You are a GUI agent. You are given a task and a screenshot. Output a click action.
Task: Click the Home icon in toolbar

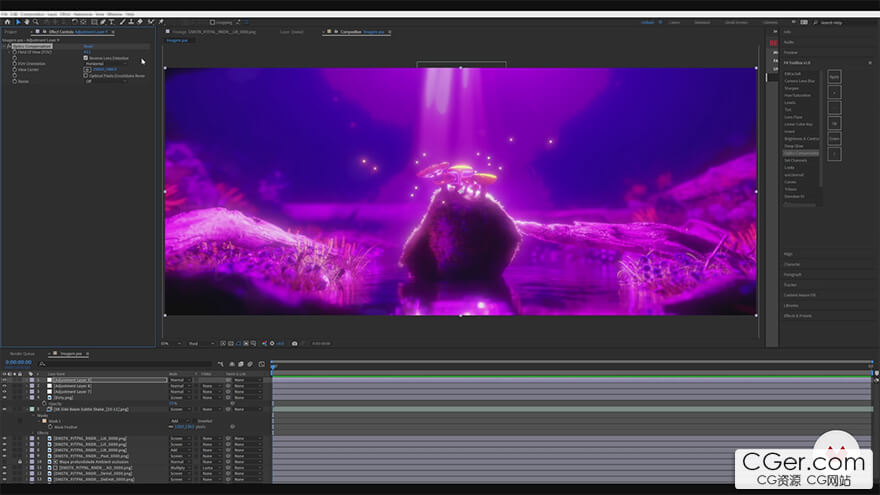click(x=7, y=22)
